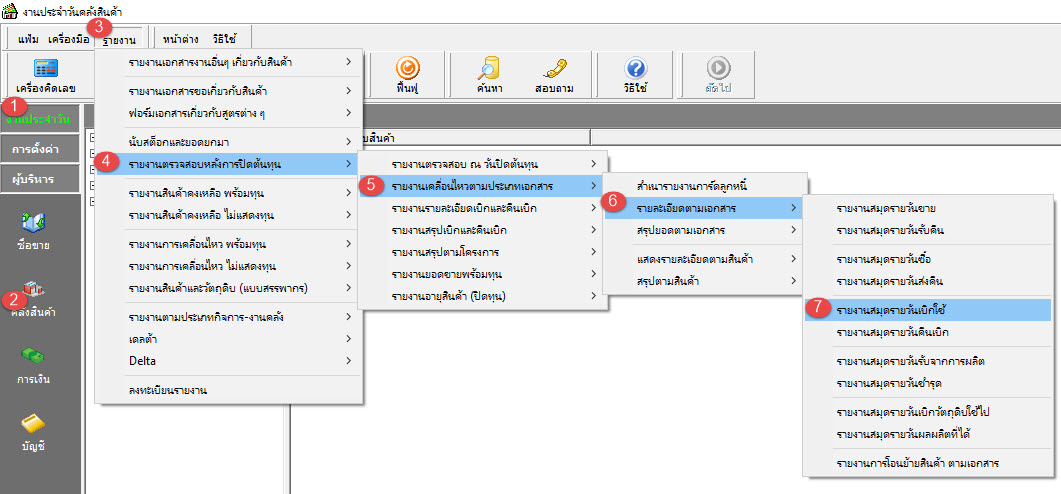Viewport: 1061px width, 494px height.
Task: Open the บัญชี accounting sidebar icon
Action: [33, 432]
